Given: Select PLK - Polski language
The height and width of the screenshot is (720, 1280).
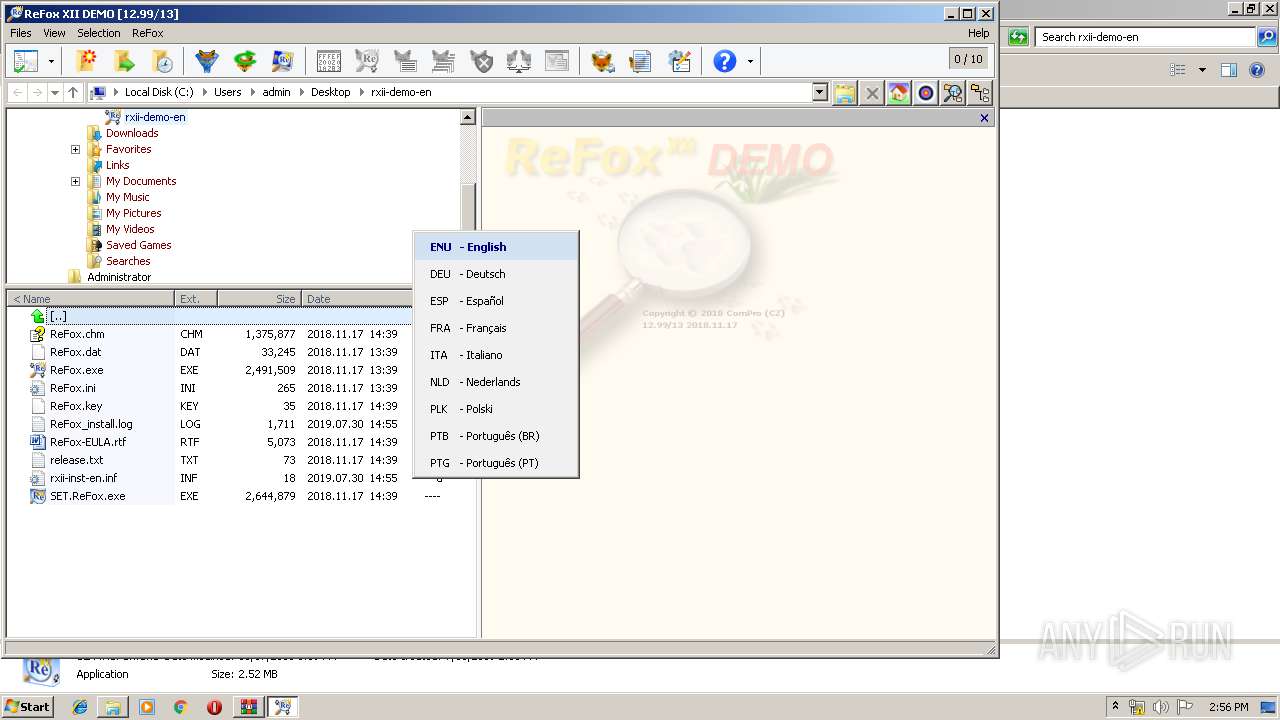Looking at the screenshot, I should pyautogui.click(x=496, y=409).
